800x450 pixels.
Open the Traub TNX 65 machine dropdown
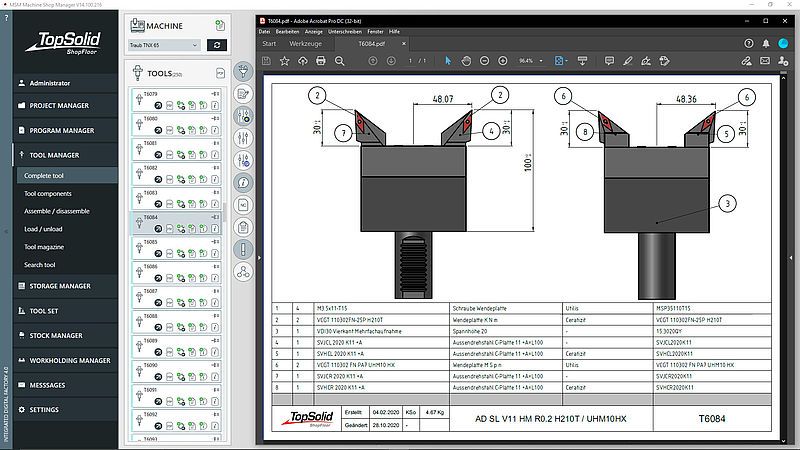pyautogui.click(x=165, y=45)
